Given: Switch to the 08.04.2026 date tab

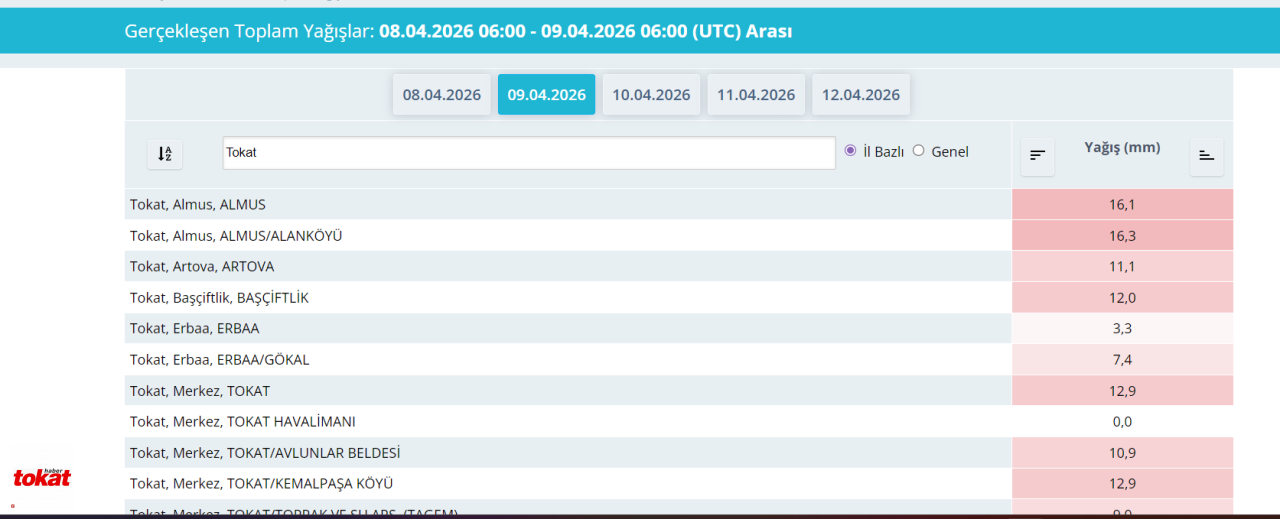Looking at the screenshot, I should tap(442, 95).
